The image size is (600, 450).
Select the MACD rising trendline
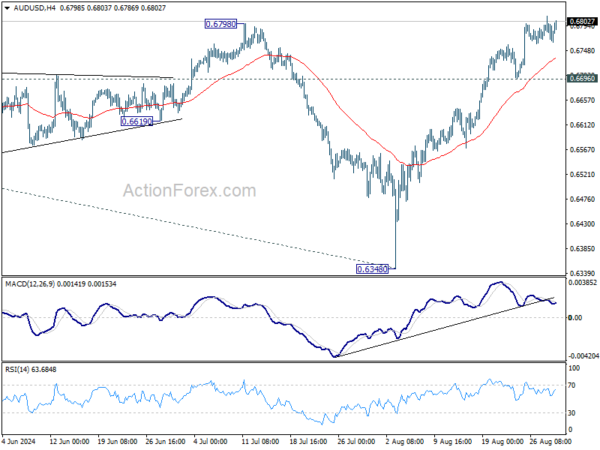[446, 327]
